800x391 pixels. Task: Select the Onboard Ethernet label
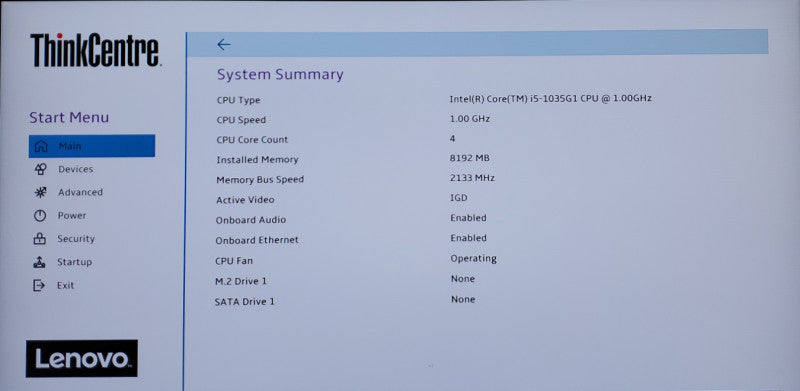257,240
